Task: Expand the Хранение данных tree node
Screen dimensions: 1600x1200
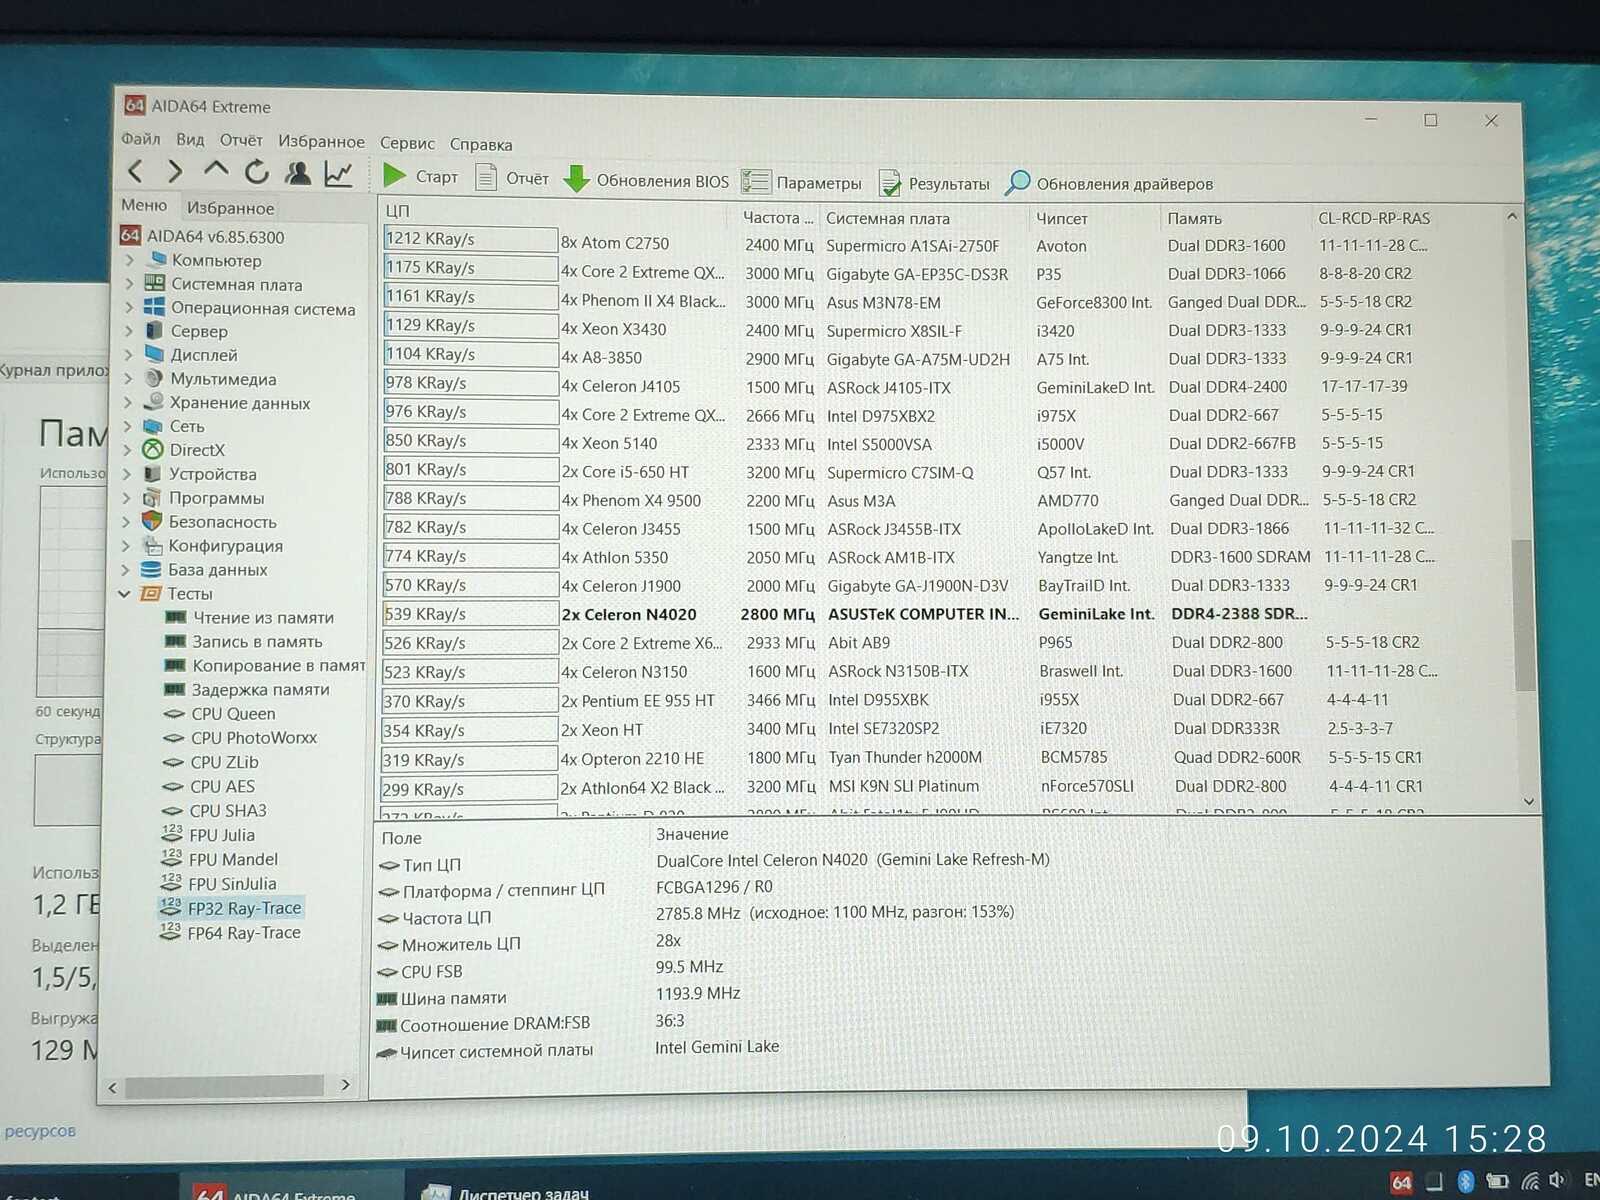Action: point(128,403)
